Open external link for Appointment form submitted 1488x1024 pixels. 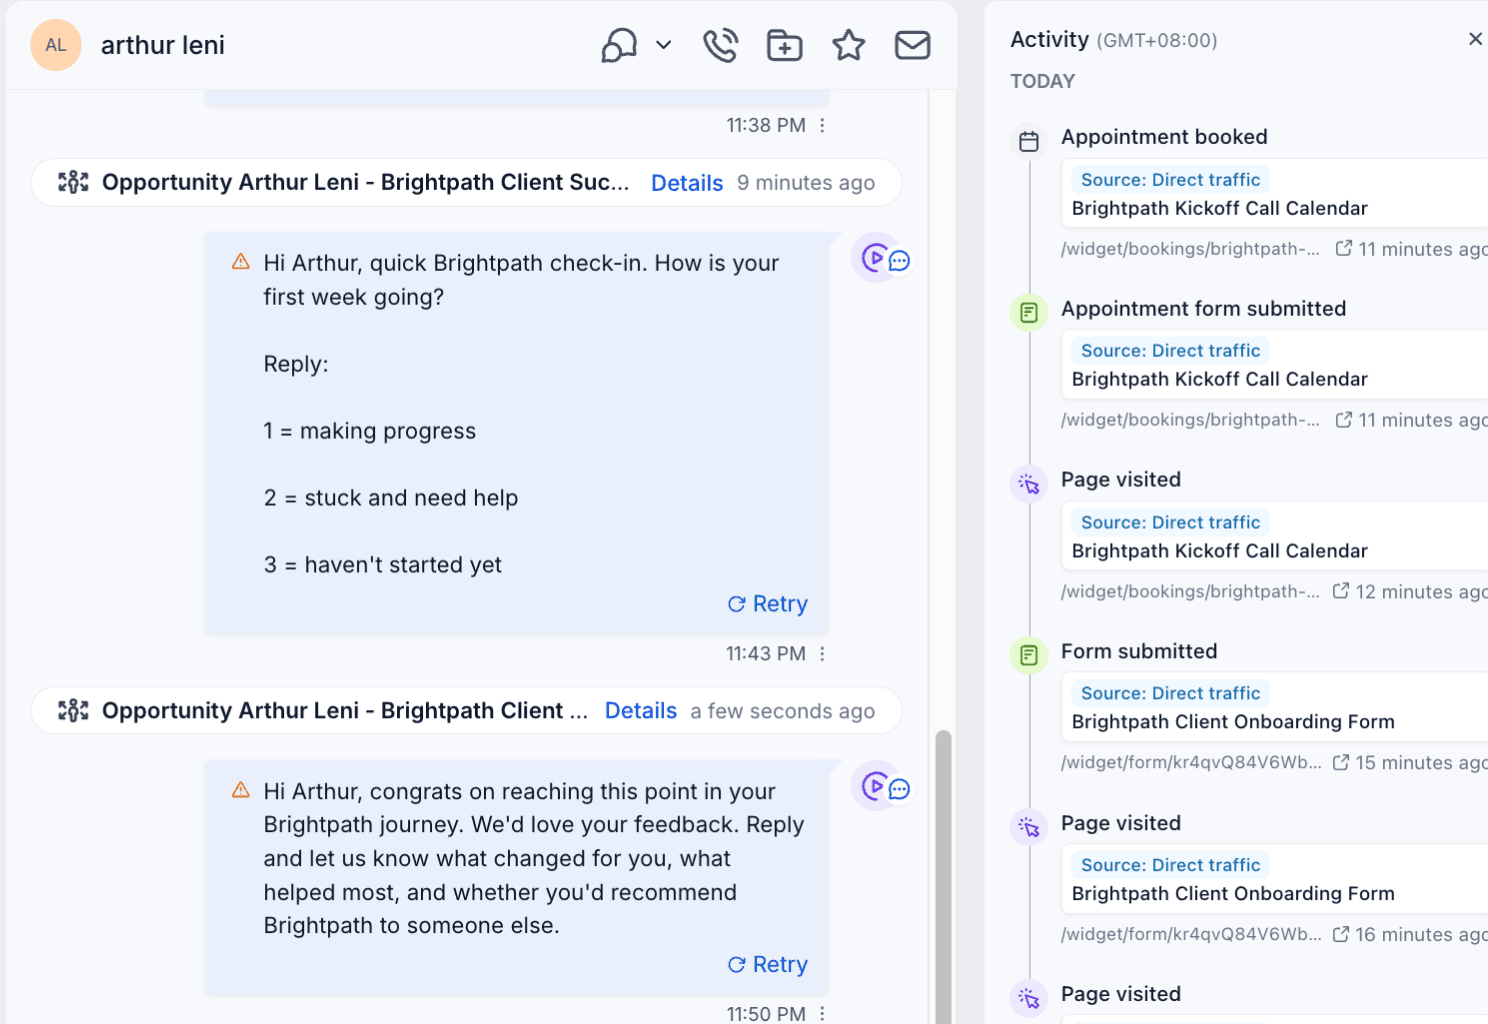[1344, 419]
